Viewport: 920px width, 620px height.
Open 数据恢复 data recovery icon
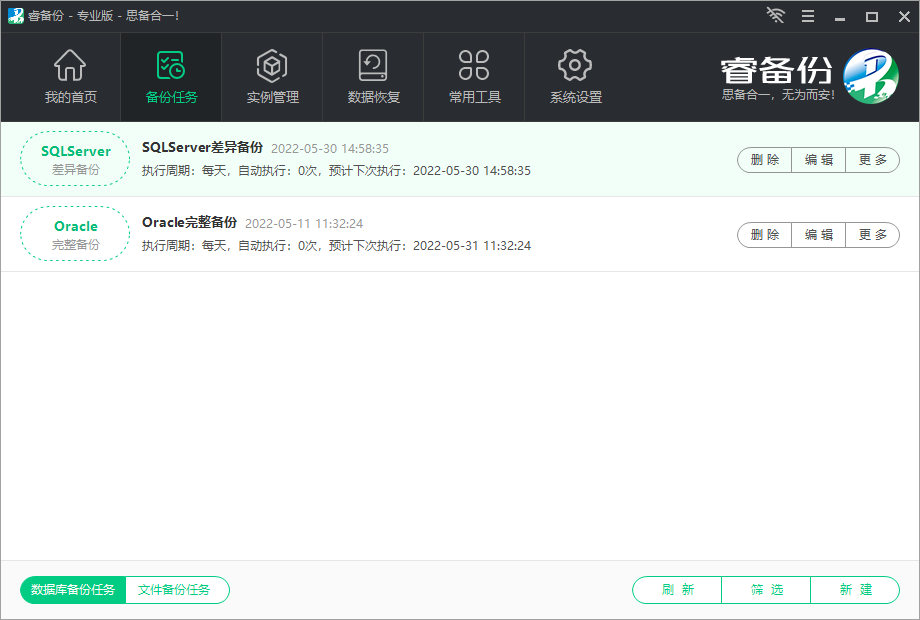pos(373,65)
